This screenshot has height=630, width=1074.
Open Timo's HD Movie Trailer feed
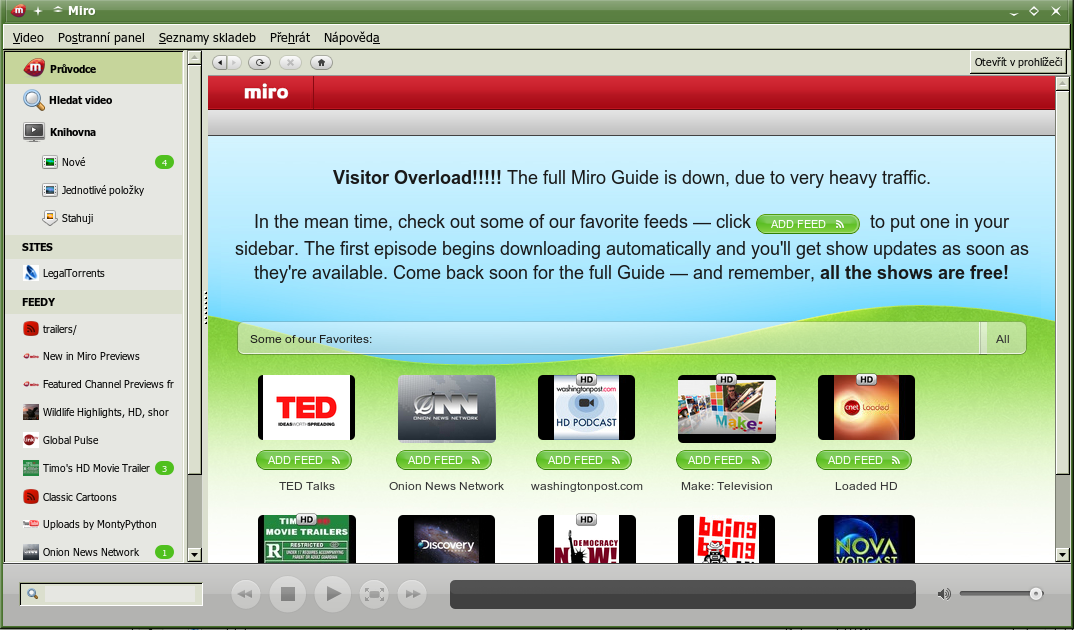tap(94, 468)
